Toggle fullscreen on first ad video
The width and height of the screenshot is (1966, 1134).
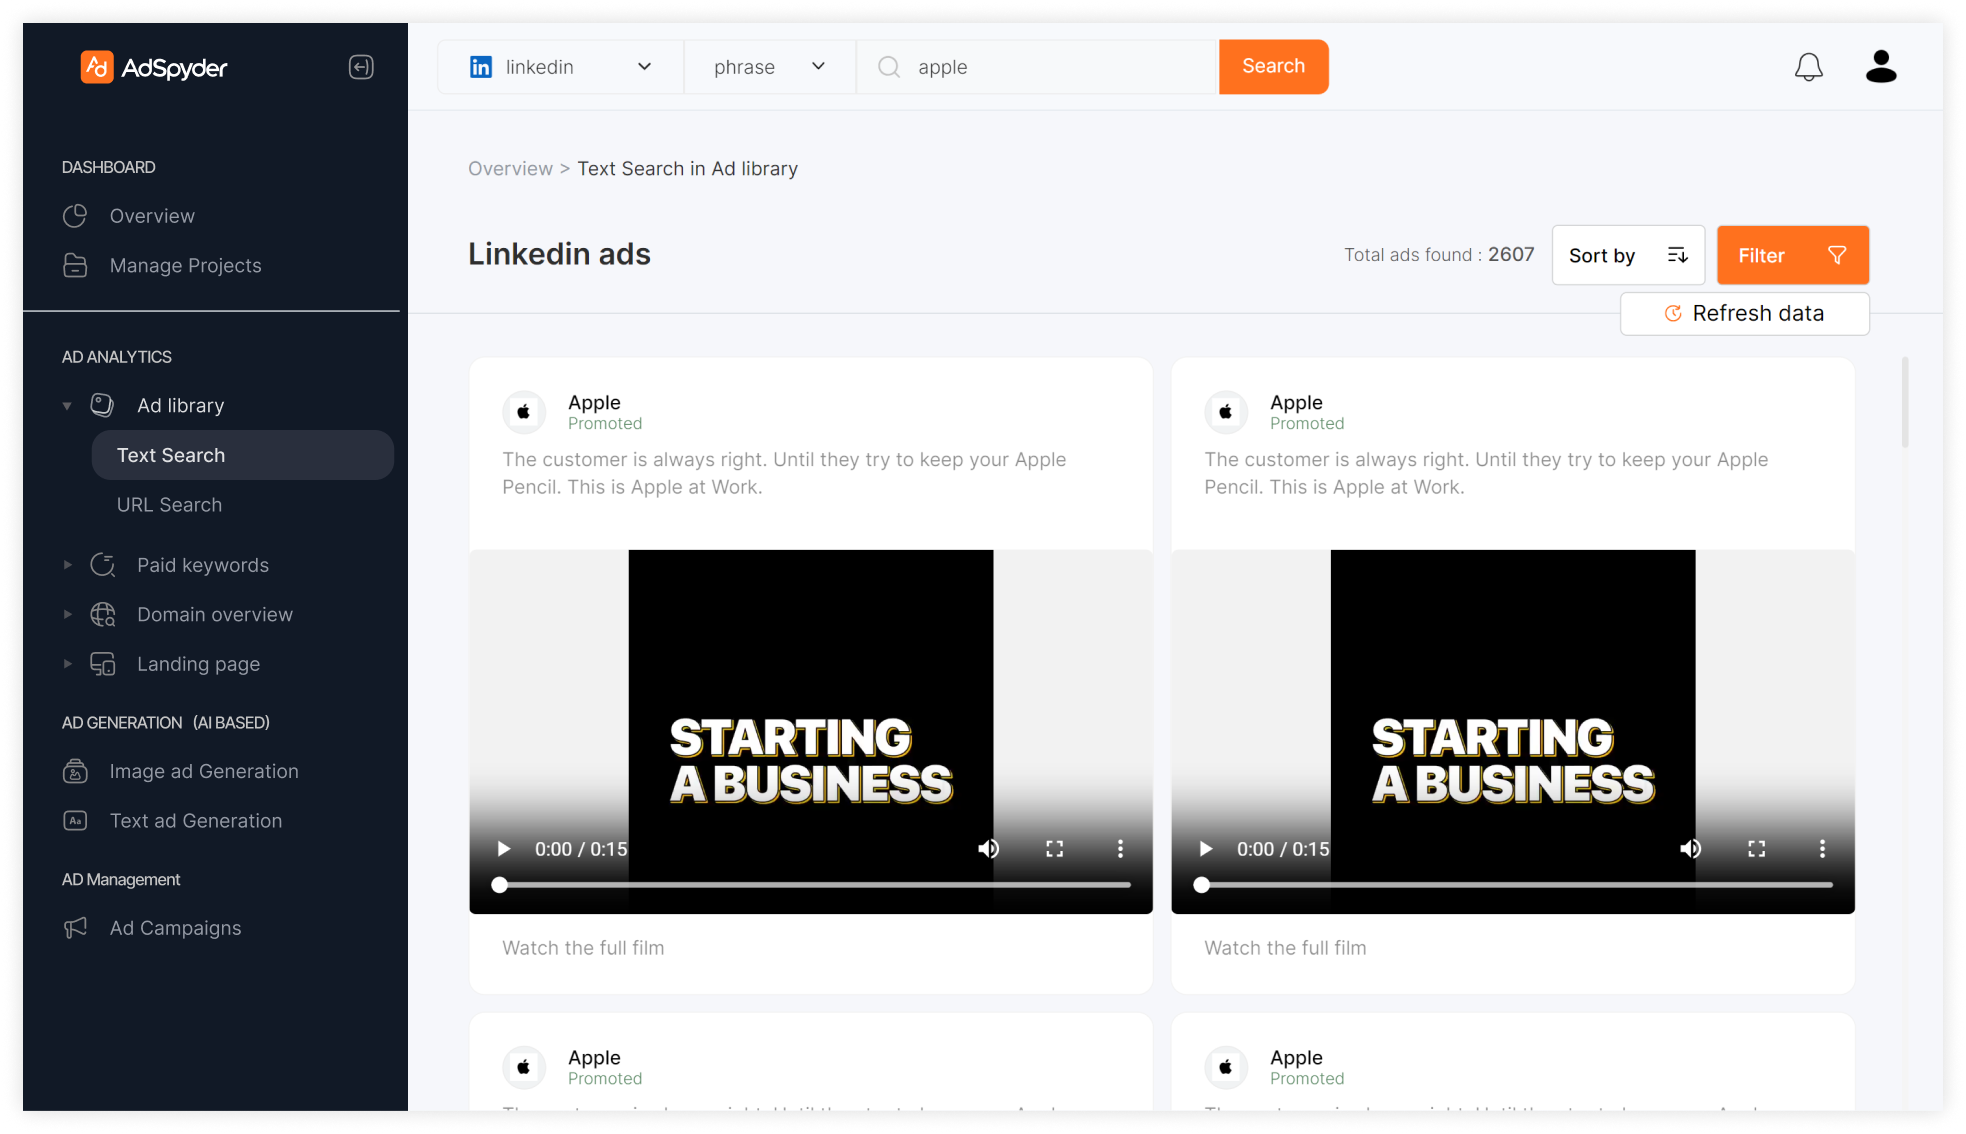(x=1054, y=849)
